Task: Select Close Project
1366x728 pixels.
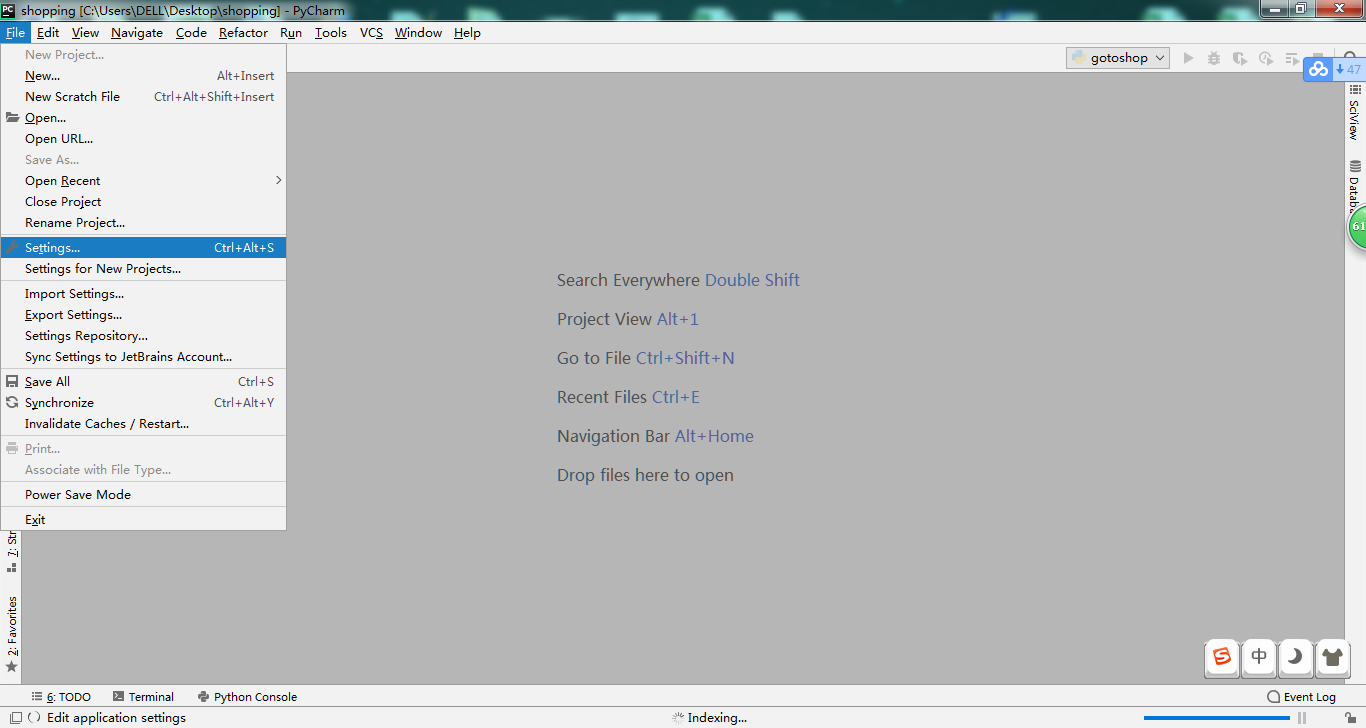Action: (x=143, y=202)
